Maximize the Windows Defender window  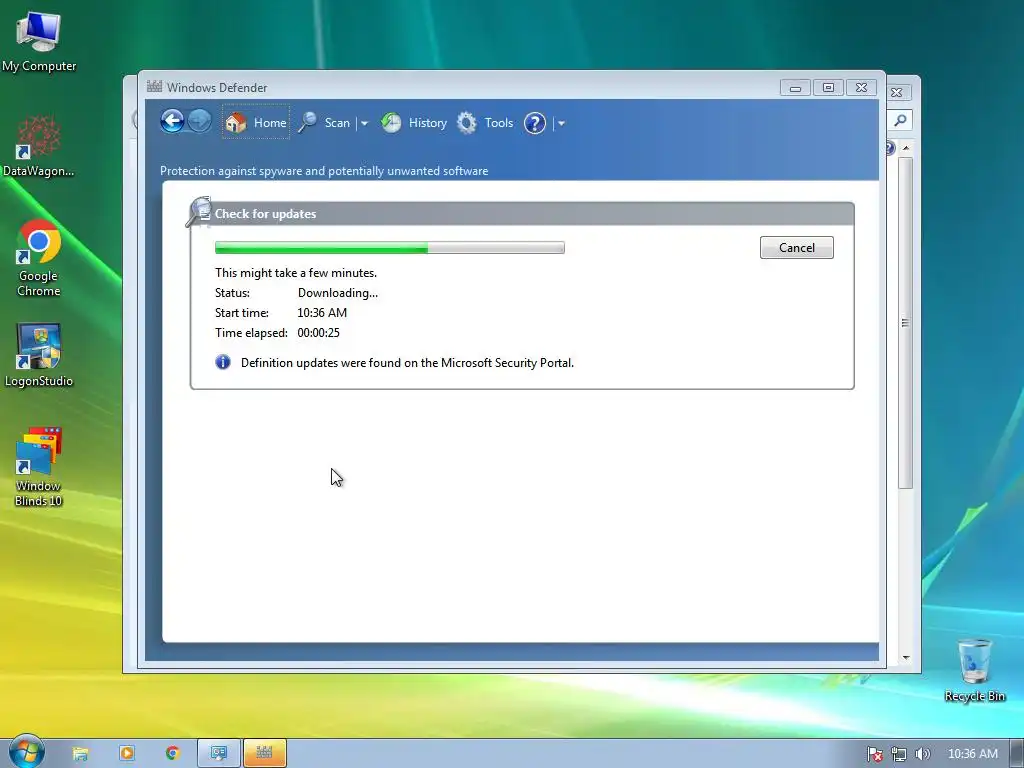click(828, 88)
